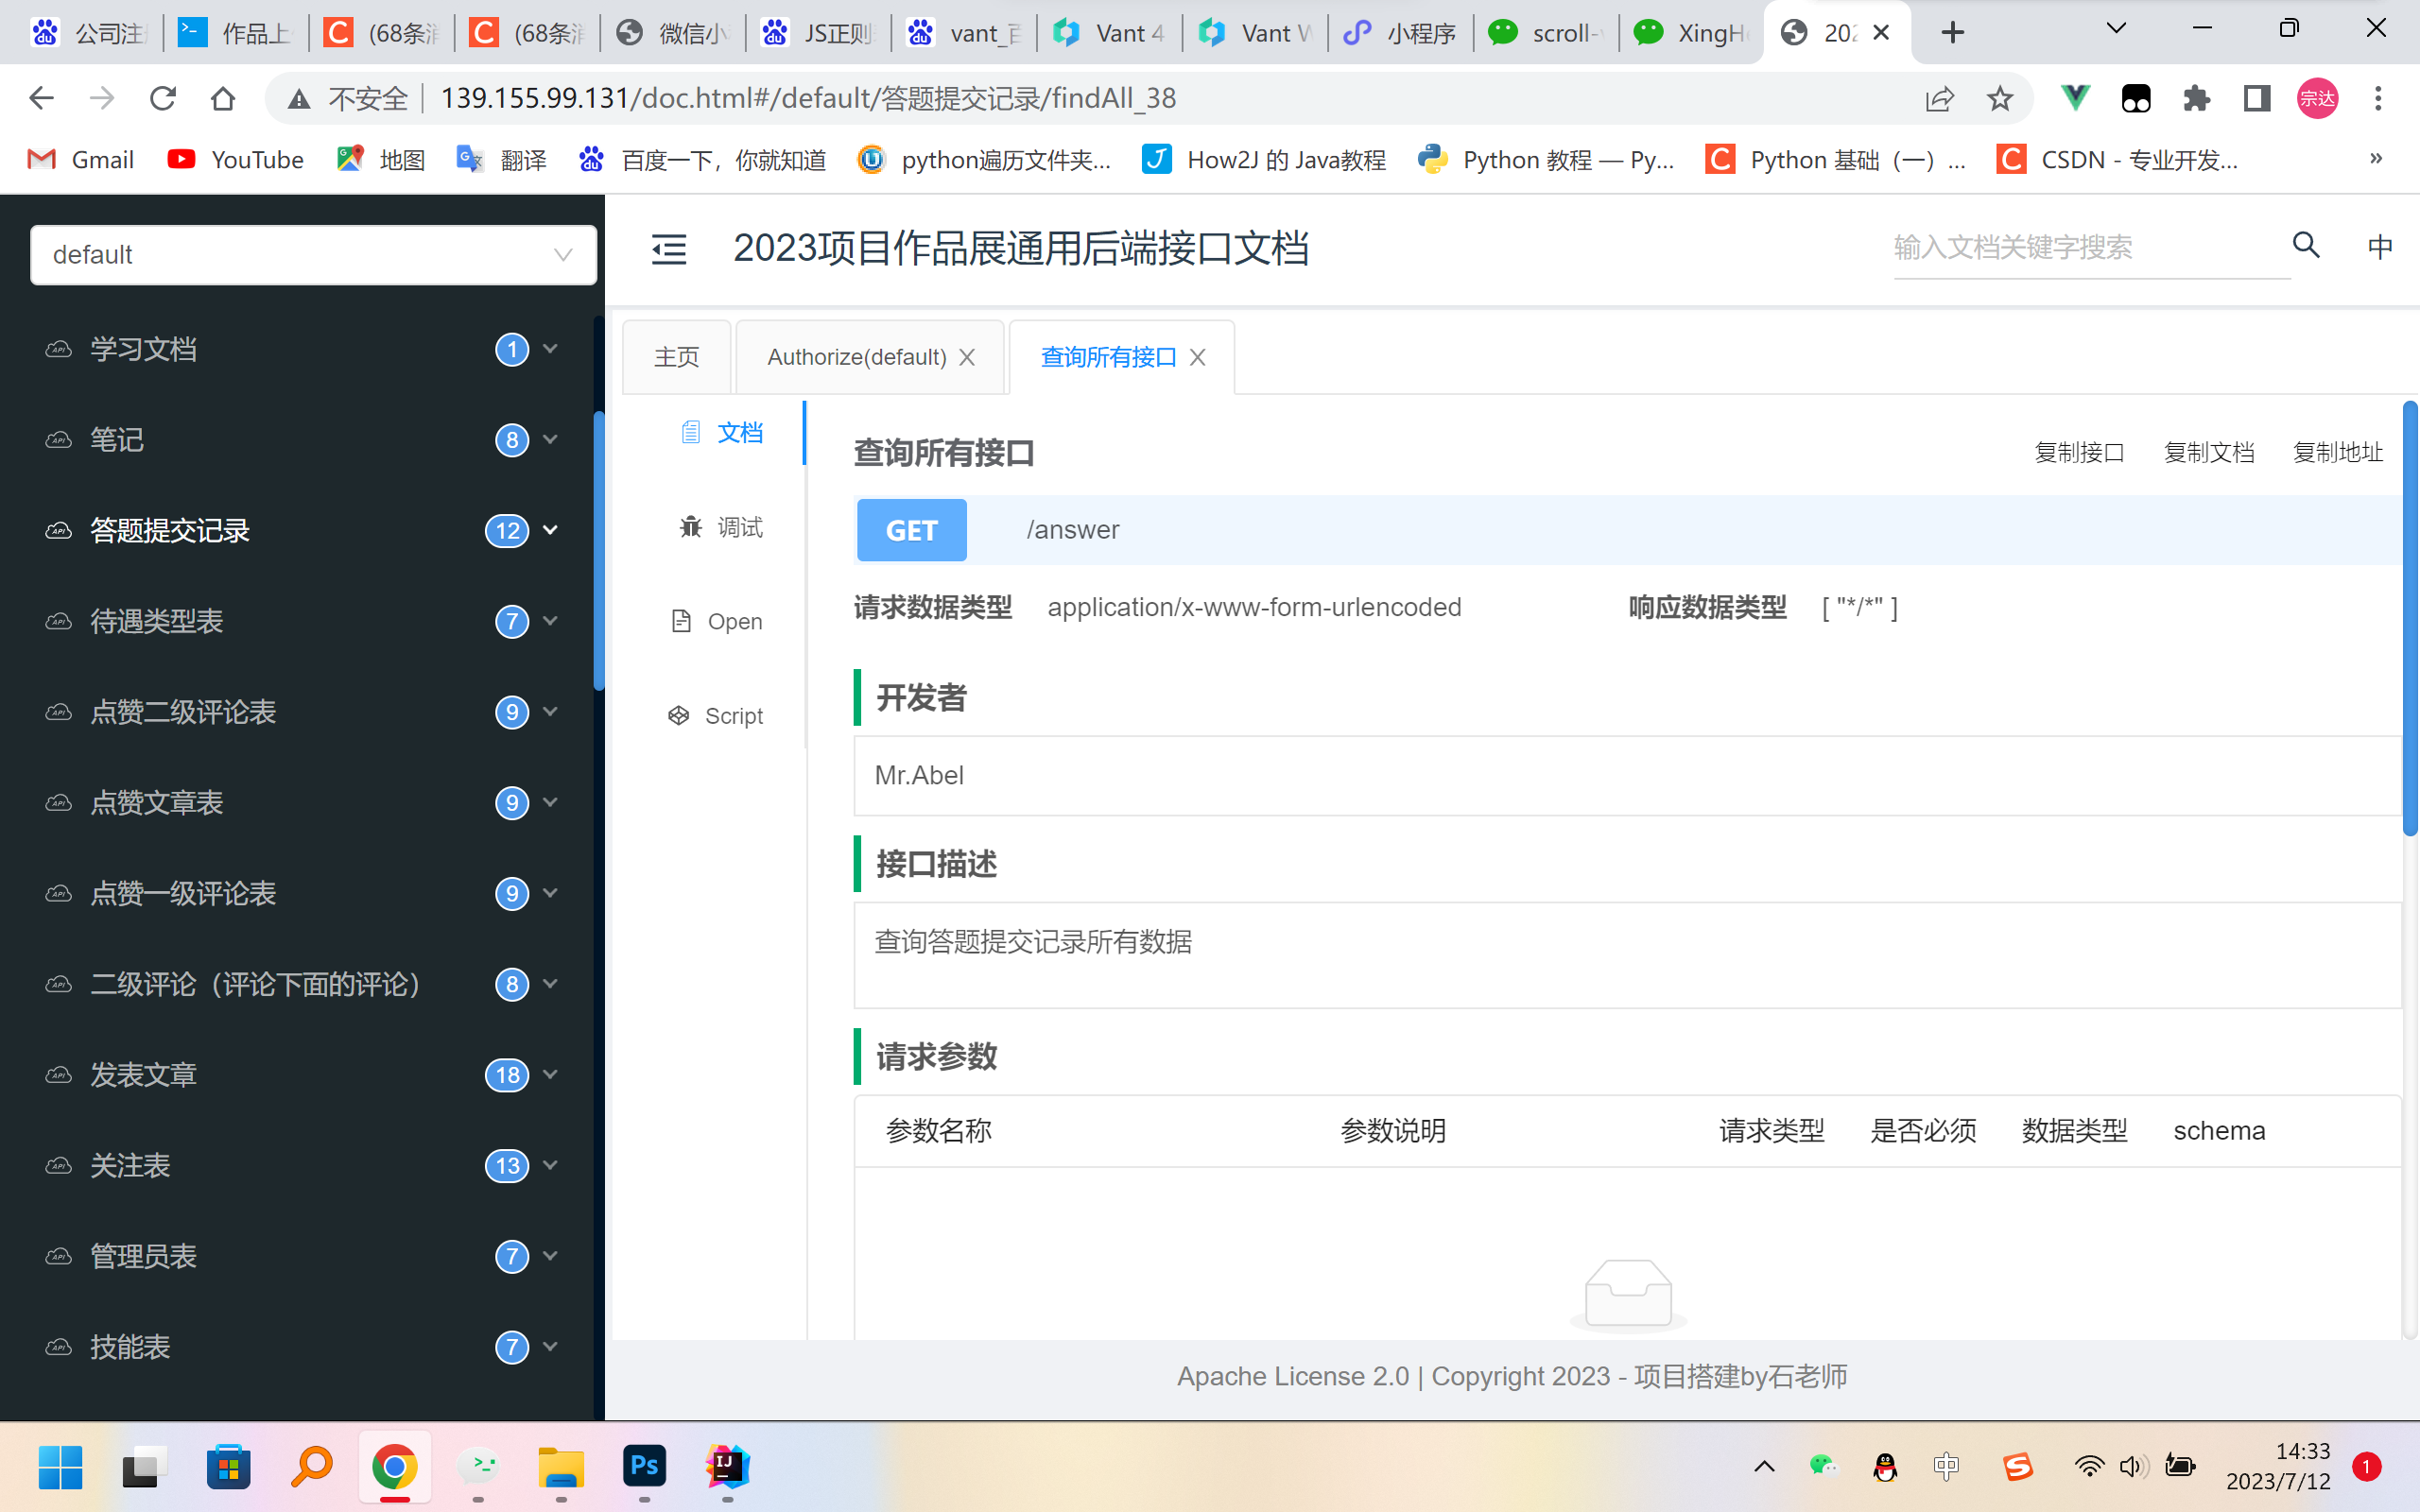Click the search magnifier icon
The image size is (2420, 1512).
[x=2308, y=248]
